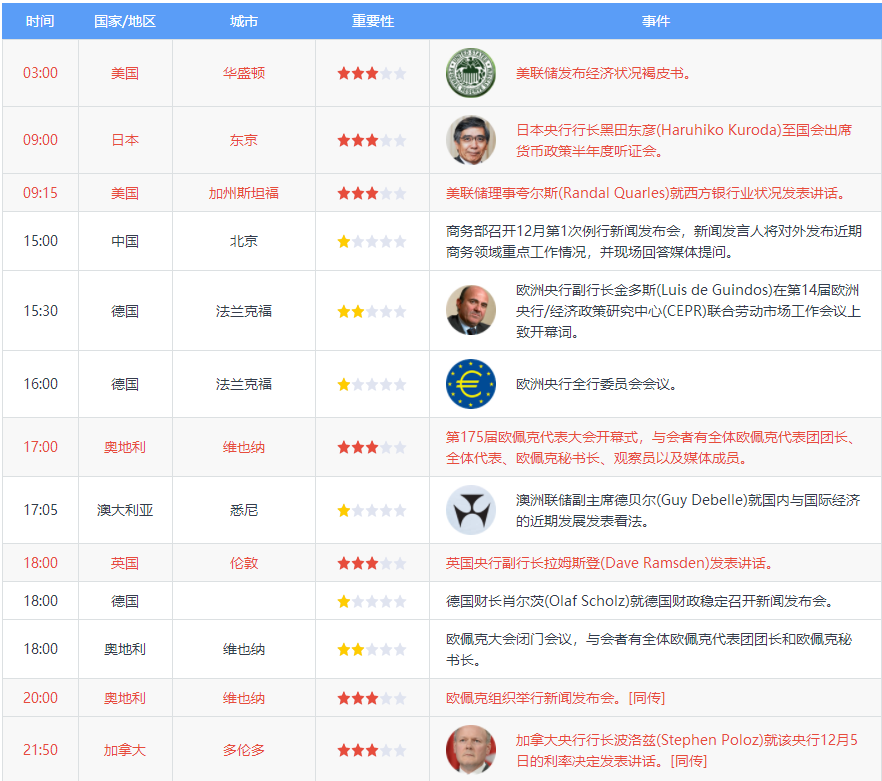The height and width of the screenshot is (781, 882).
Task: Click the European Central Bank euro logo
Action: [x=471, y=384]
